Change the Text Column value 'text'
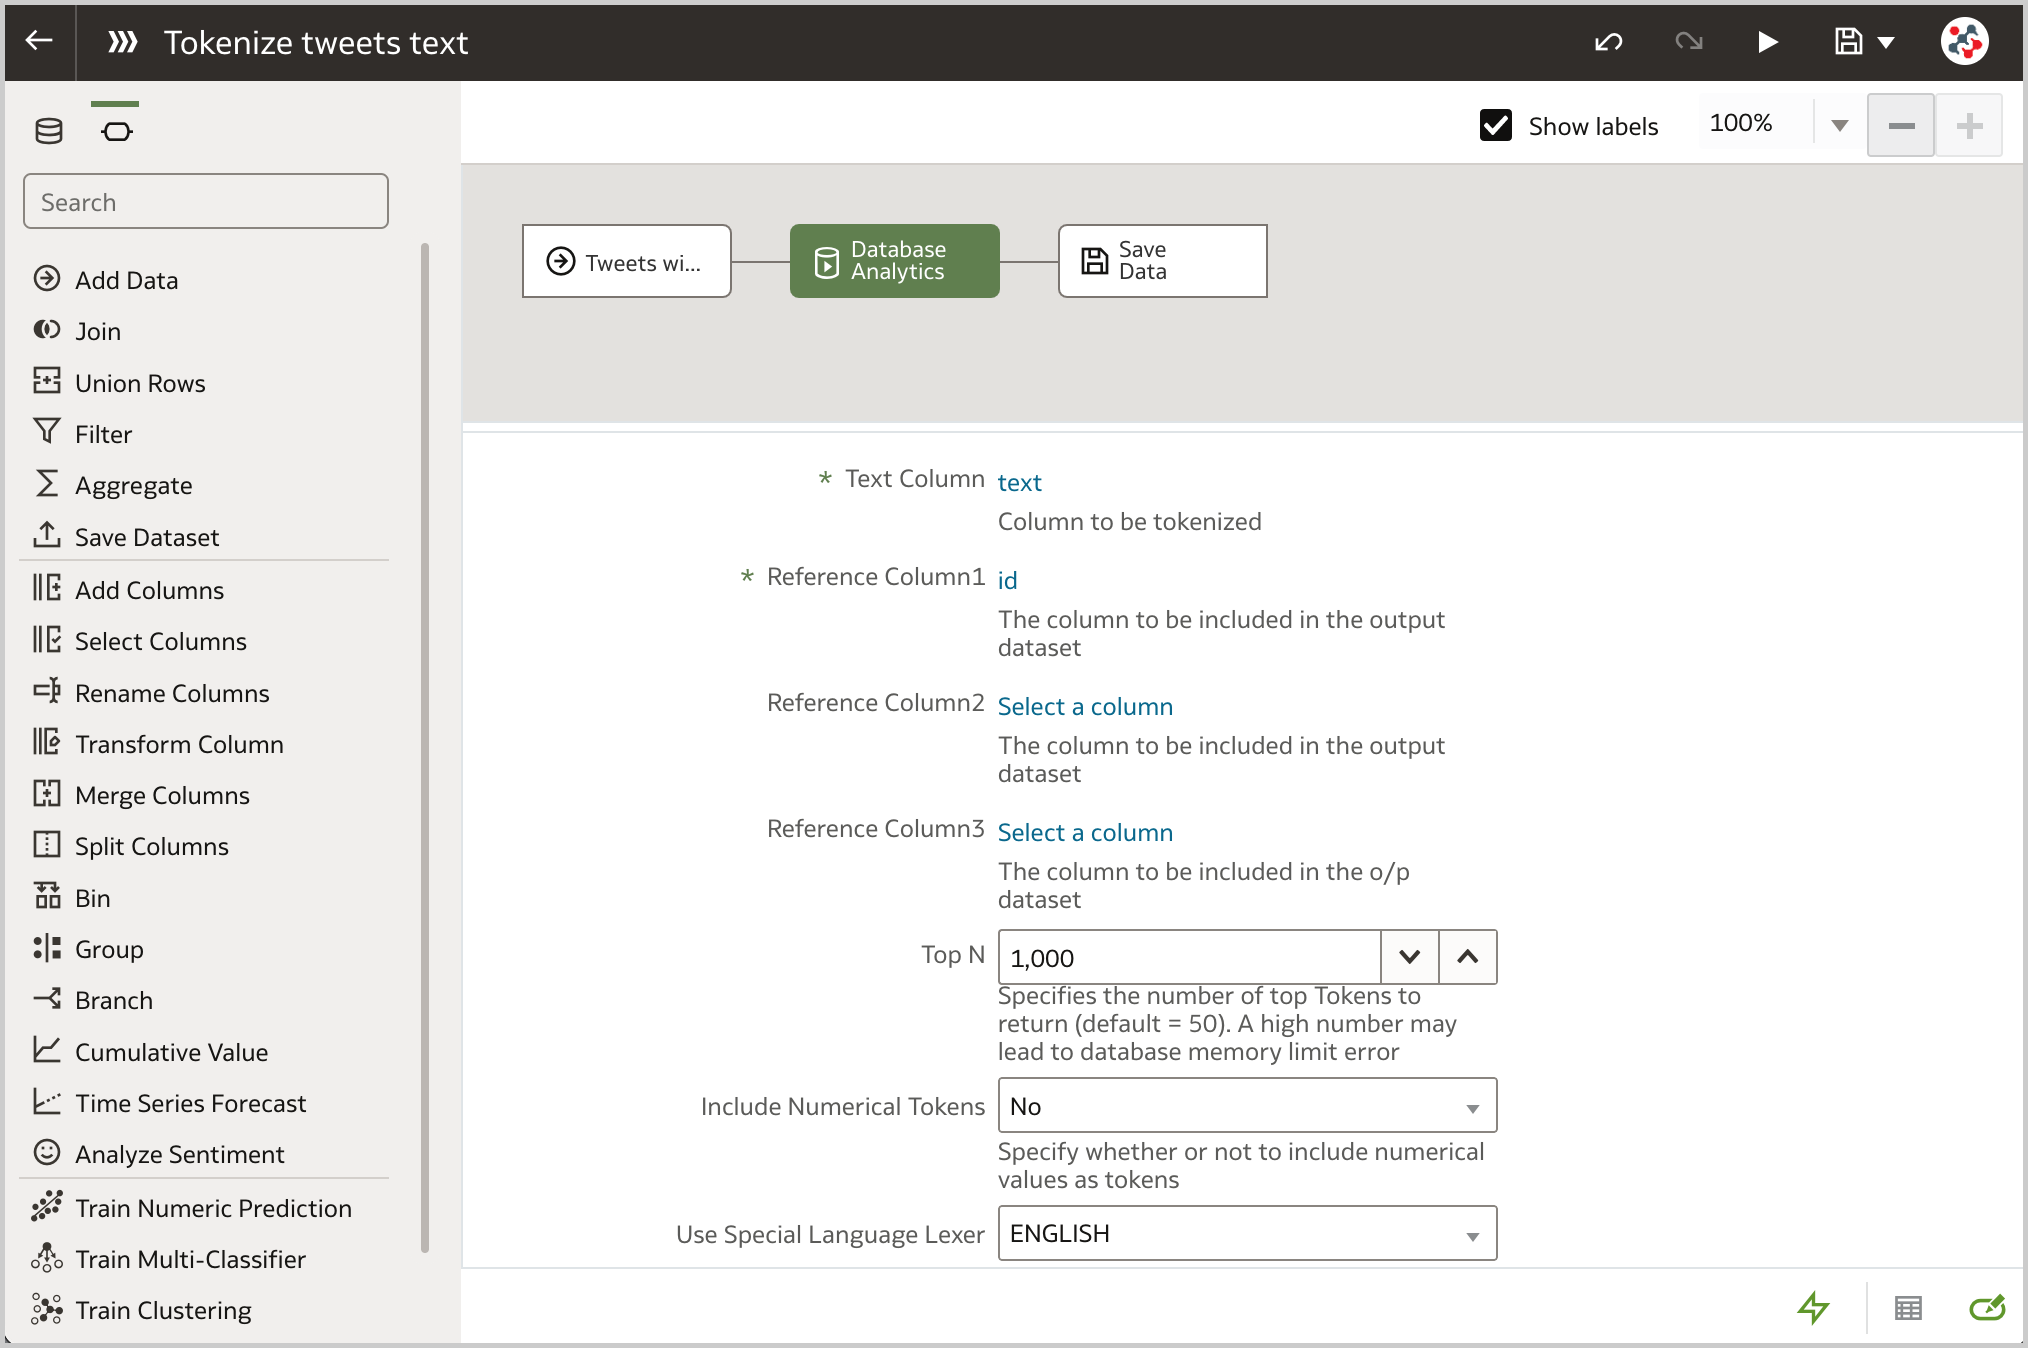The image size is (2028, 1348). pos(1019,482)
